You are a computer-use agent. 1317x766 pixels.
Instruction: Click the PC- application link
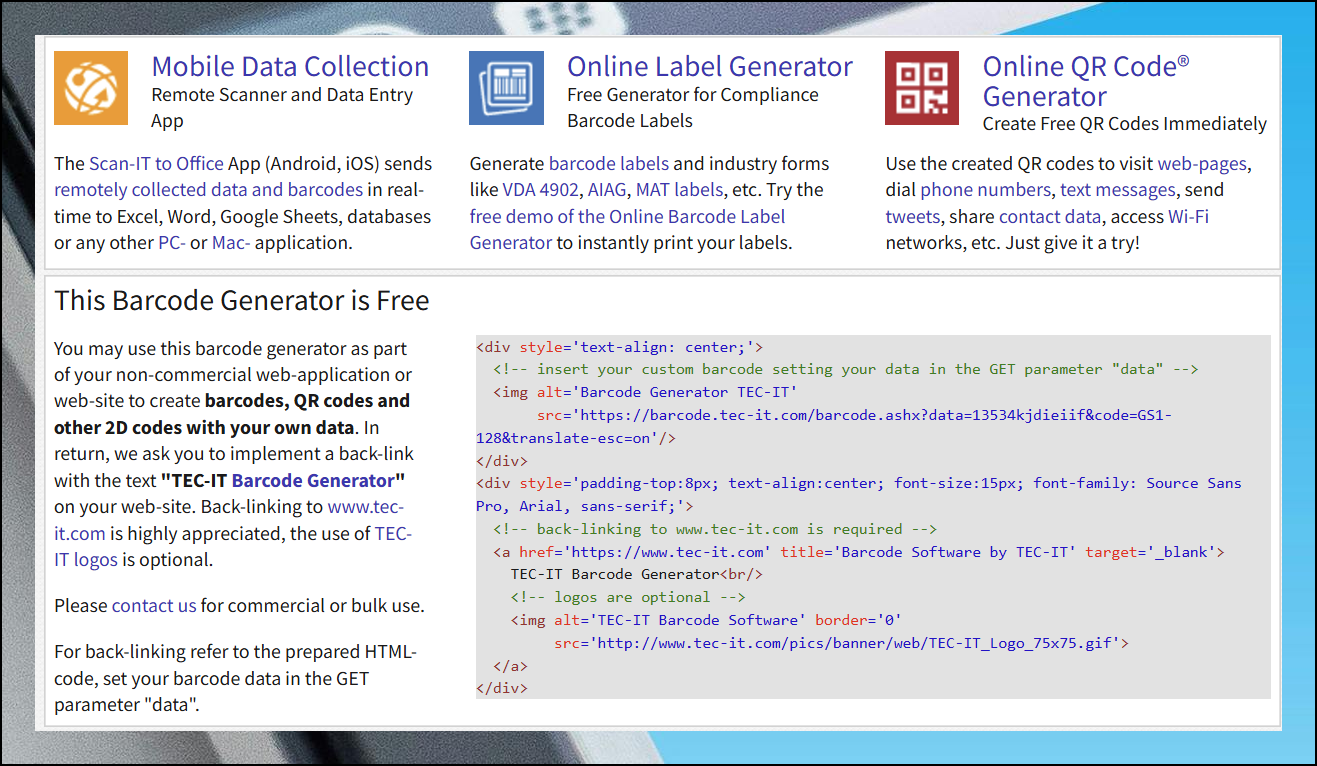172,243
